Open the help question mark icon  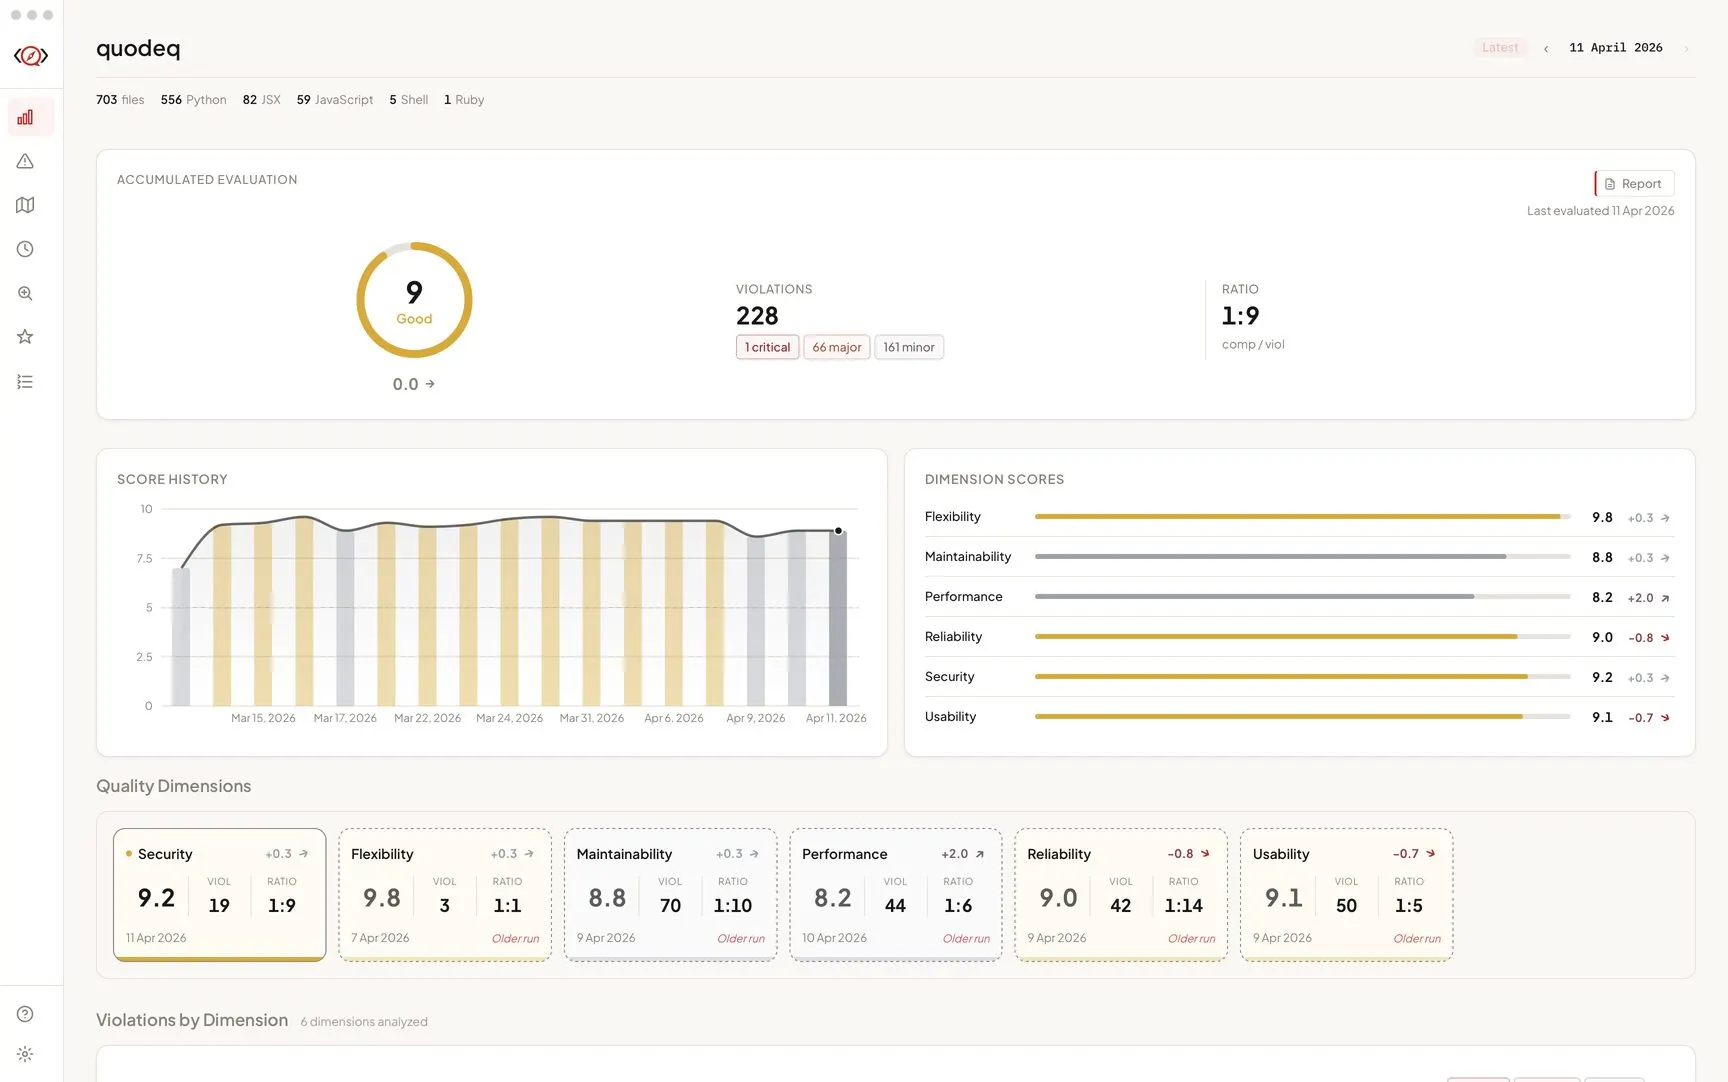click(x=25, y=1014)
